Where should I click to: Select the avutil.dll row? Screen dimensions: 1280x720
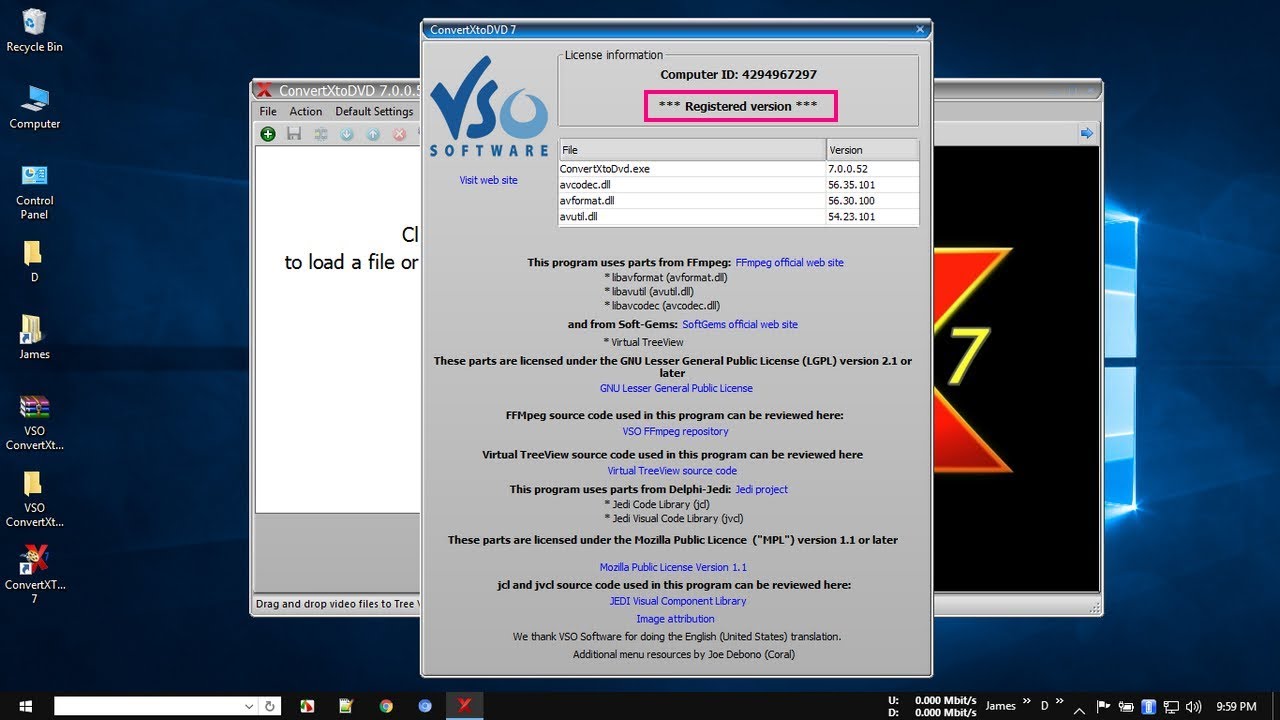738,217
